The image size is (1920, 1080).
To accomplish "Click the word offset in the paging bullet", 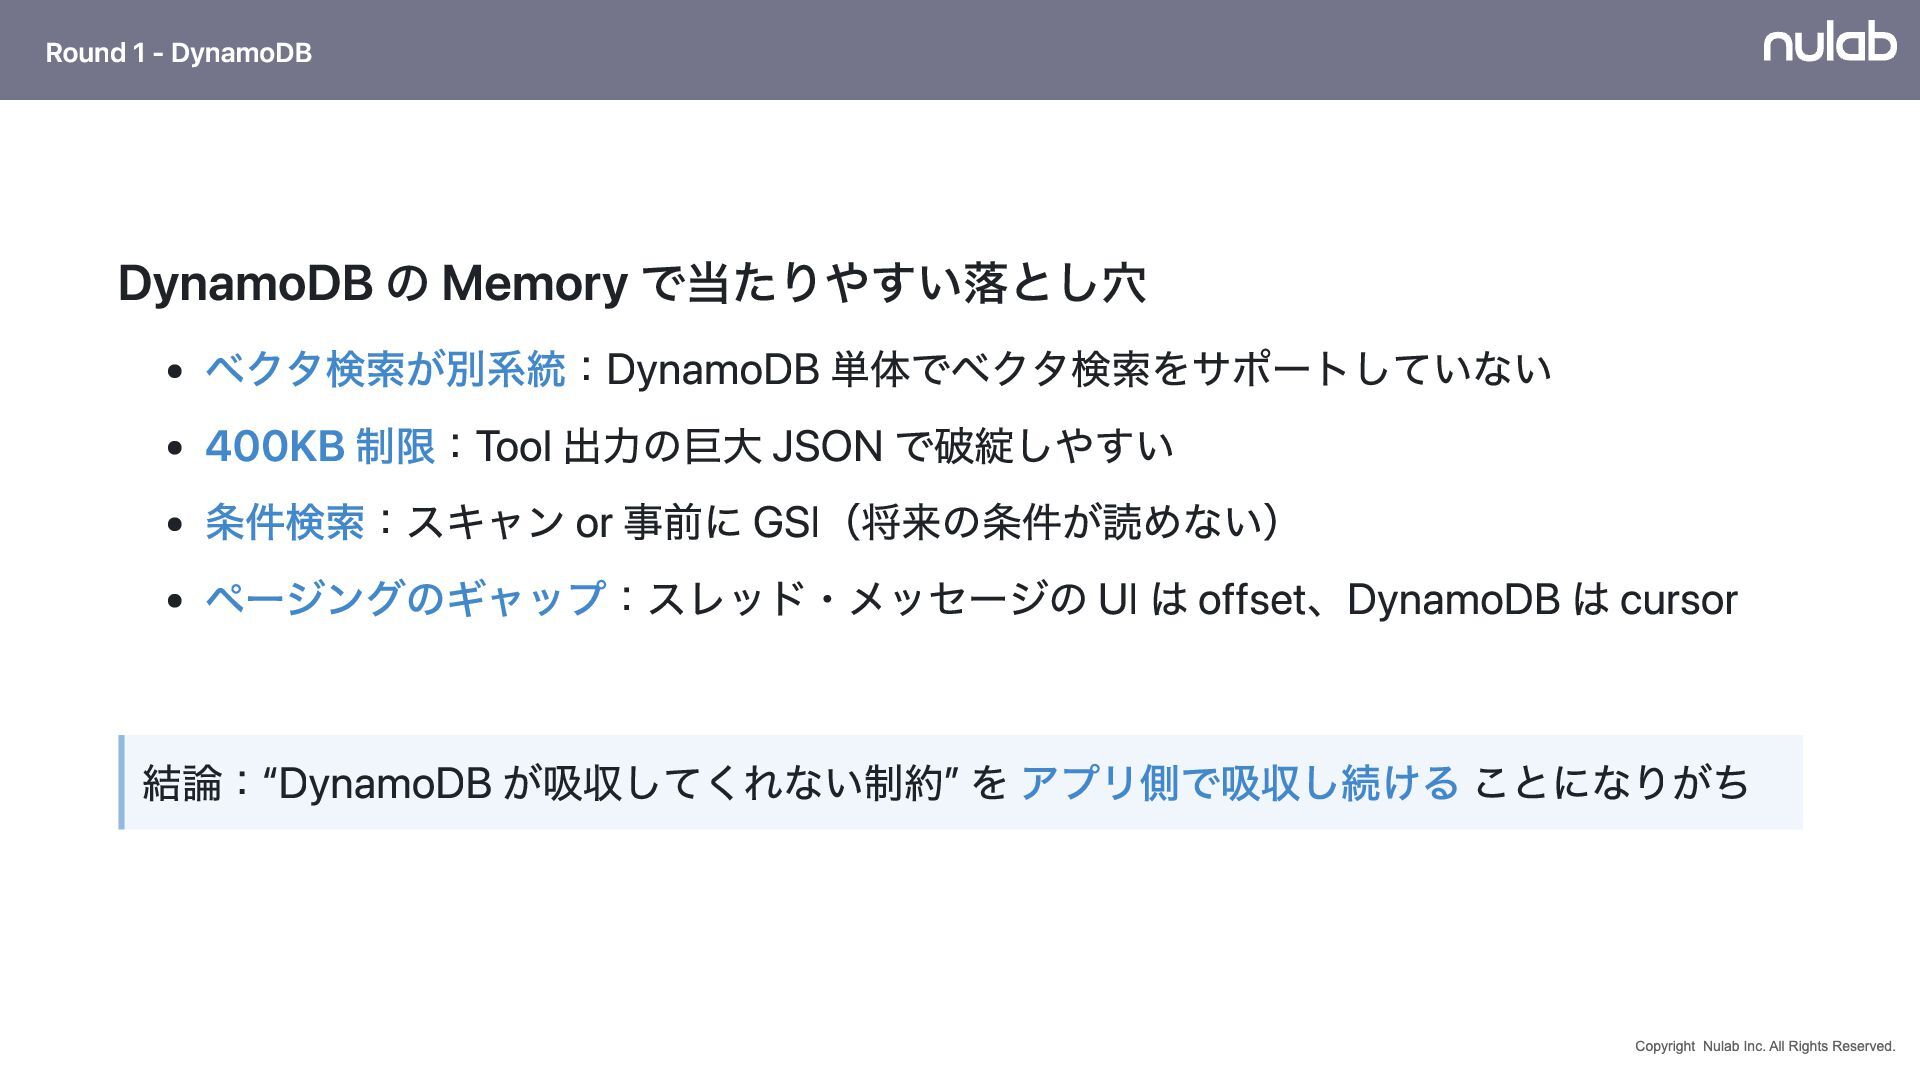I will (1251, 600).
